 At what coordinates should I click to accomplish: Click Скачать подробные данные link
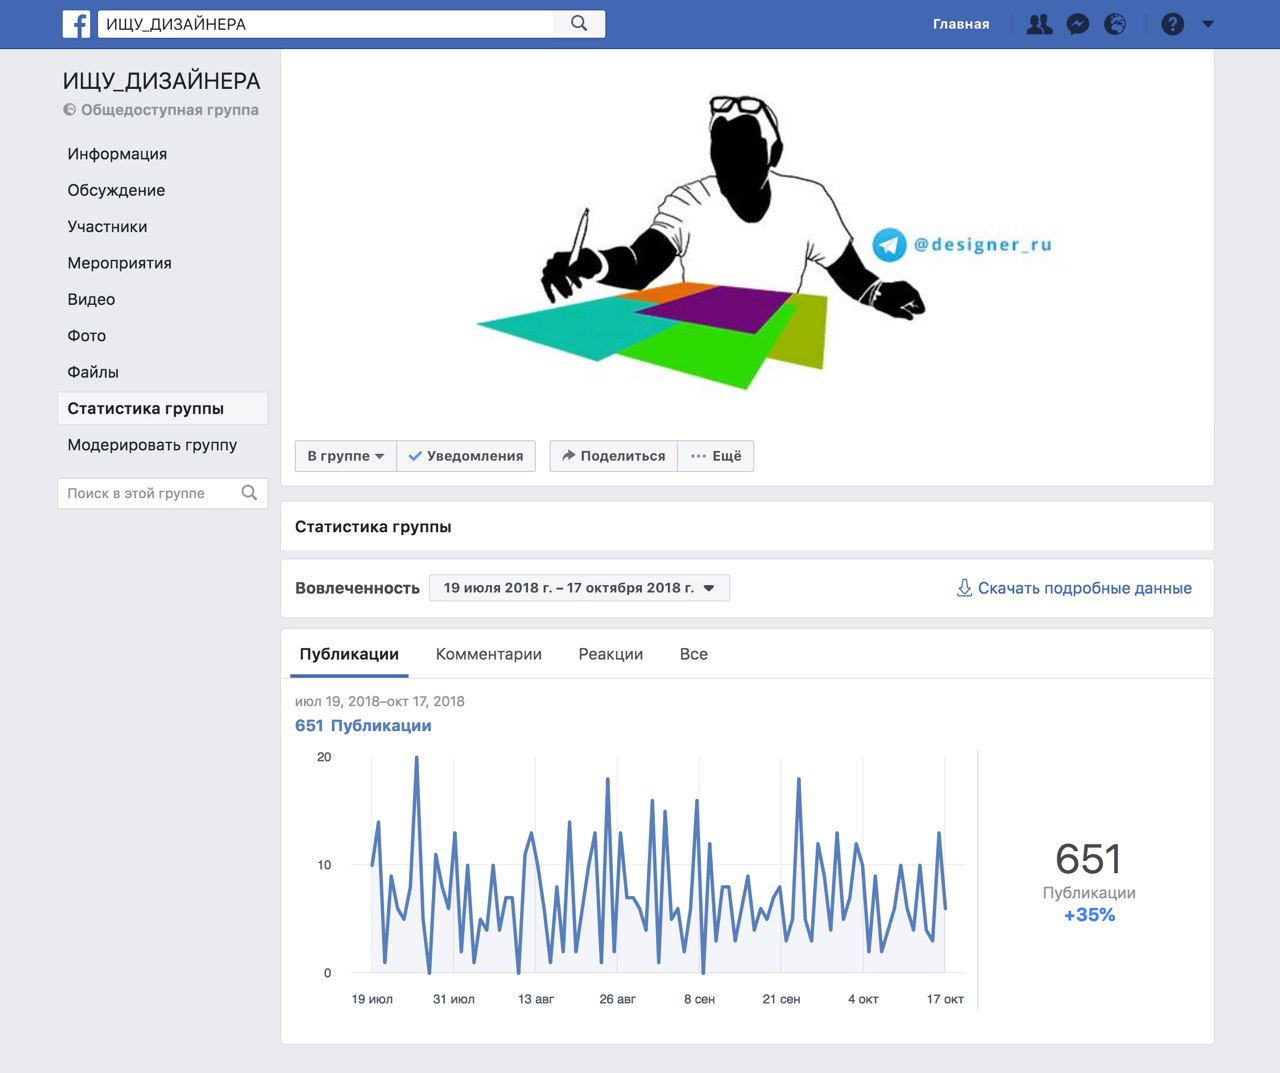pyautogui.click(x=1085, y=588)
